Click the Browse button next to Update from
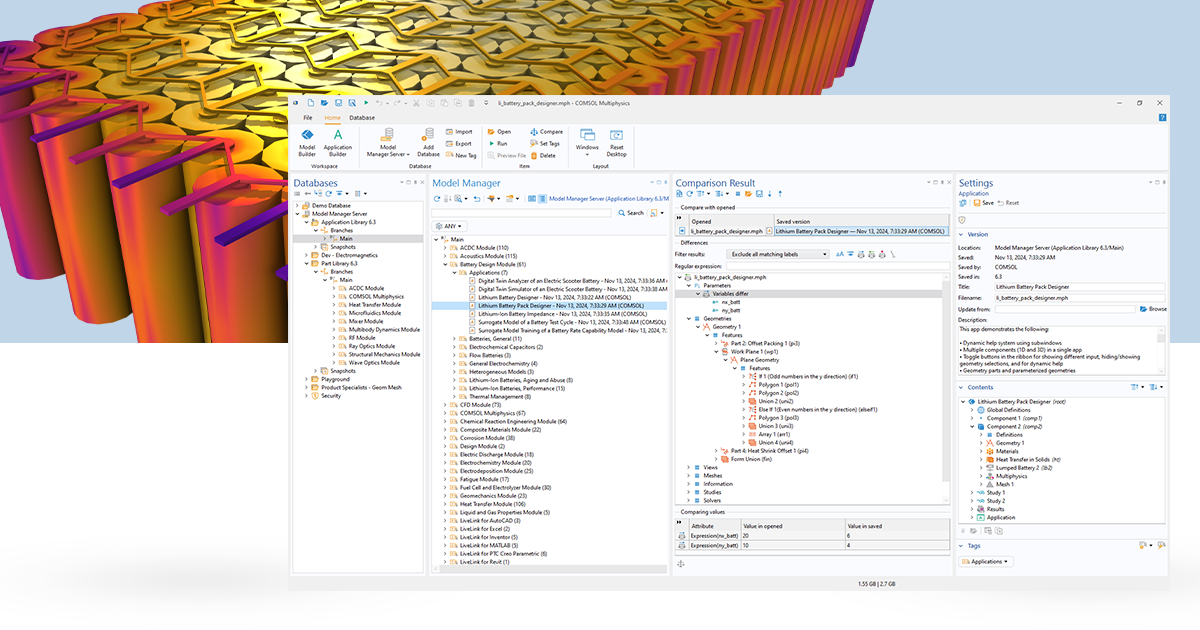 [1152, 309]
